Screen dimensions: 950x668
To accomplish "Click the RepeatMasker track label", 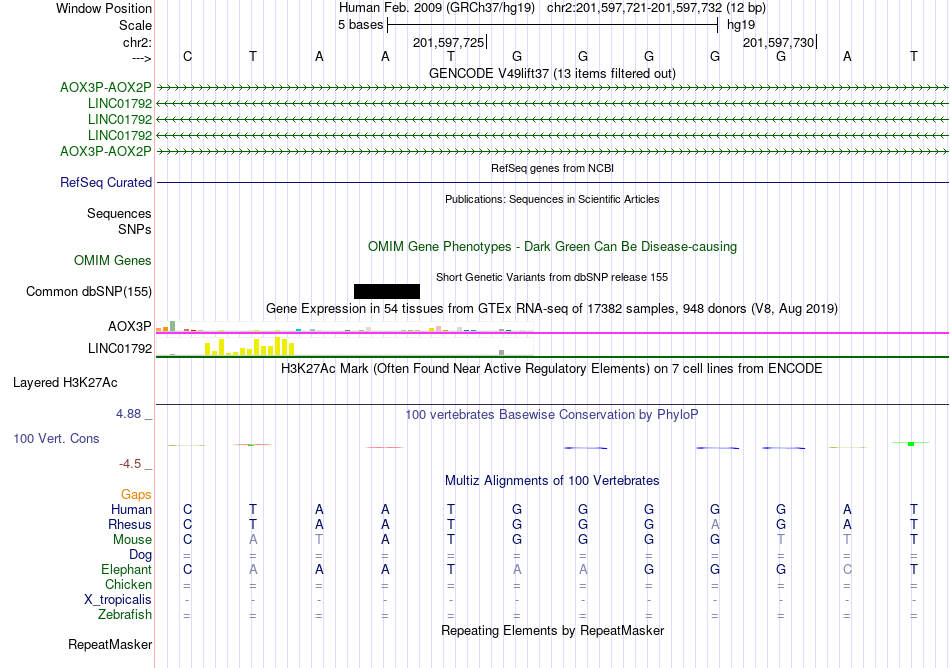I will 110,644.
